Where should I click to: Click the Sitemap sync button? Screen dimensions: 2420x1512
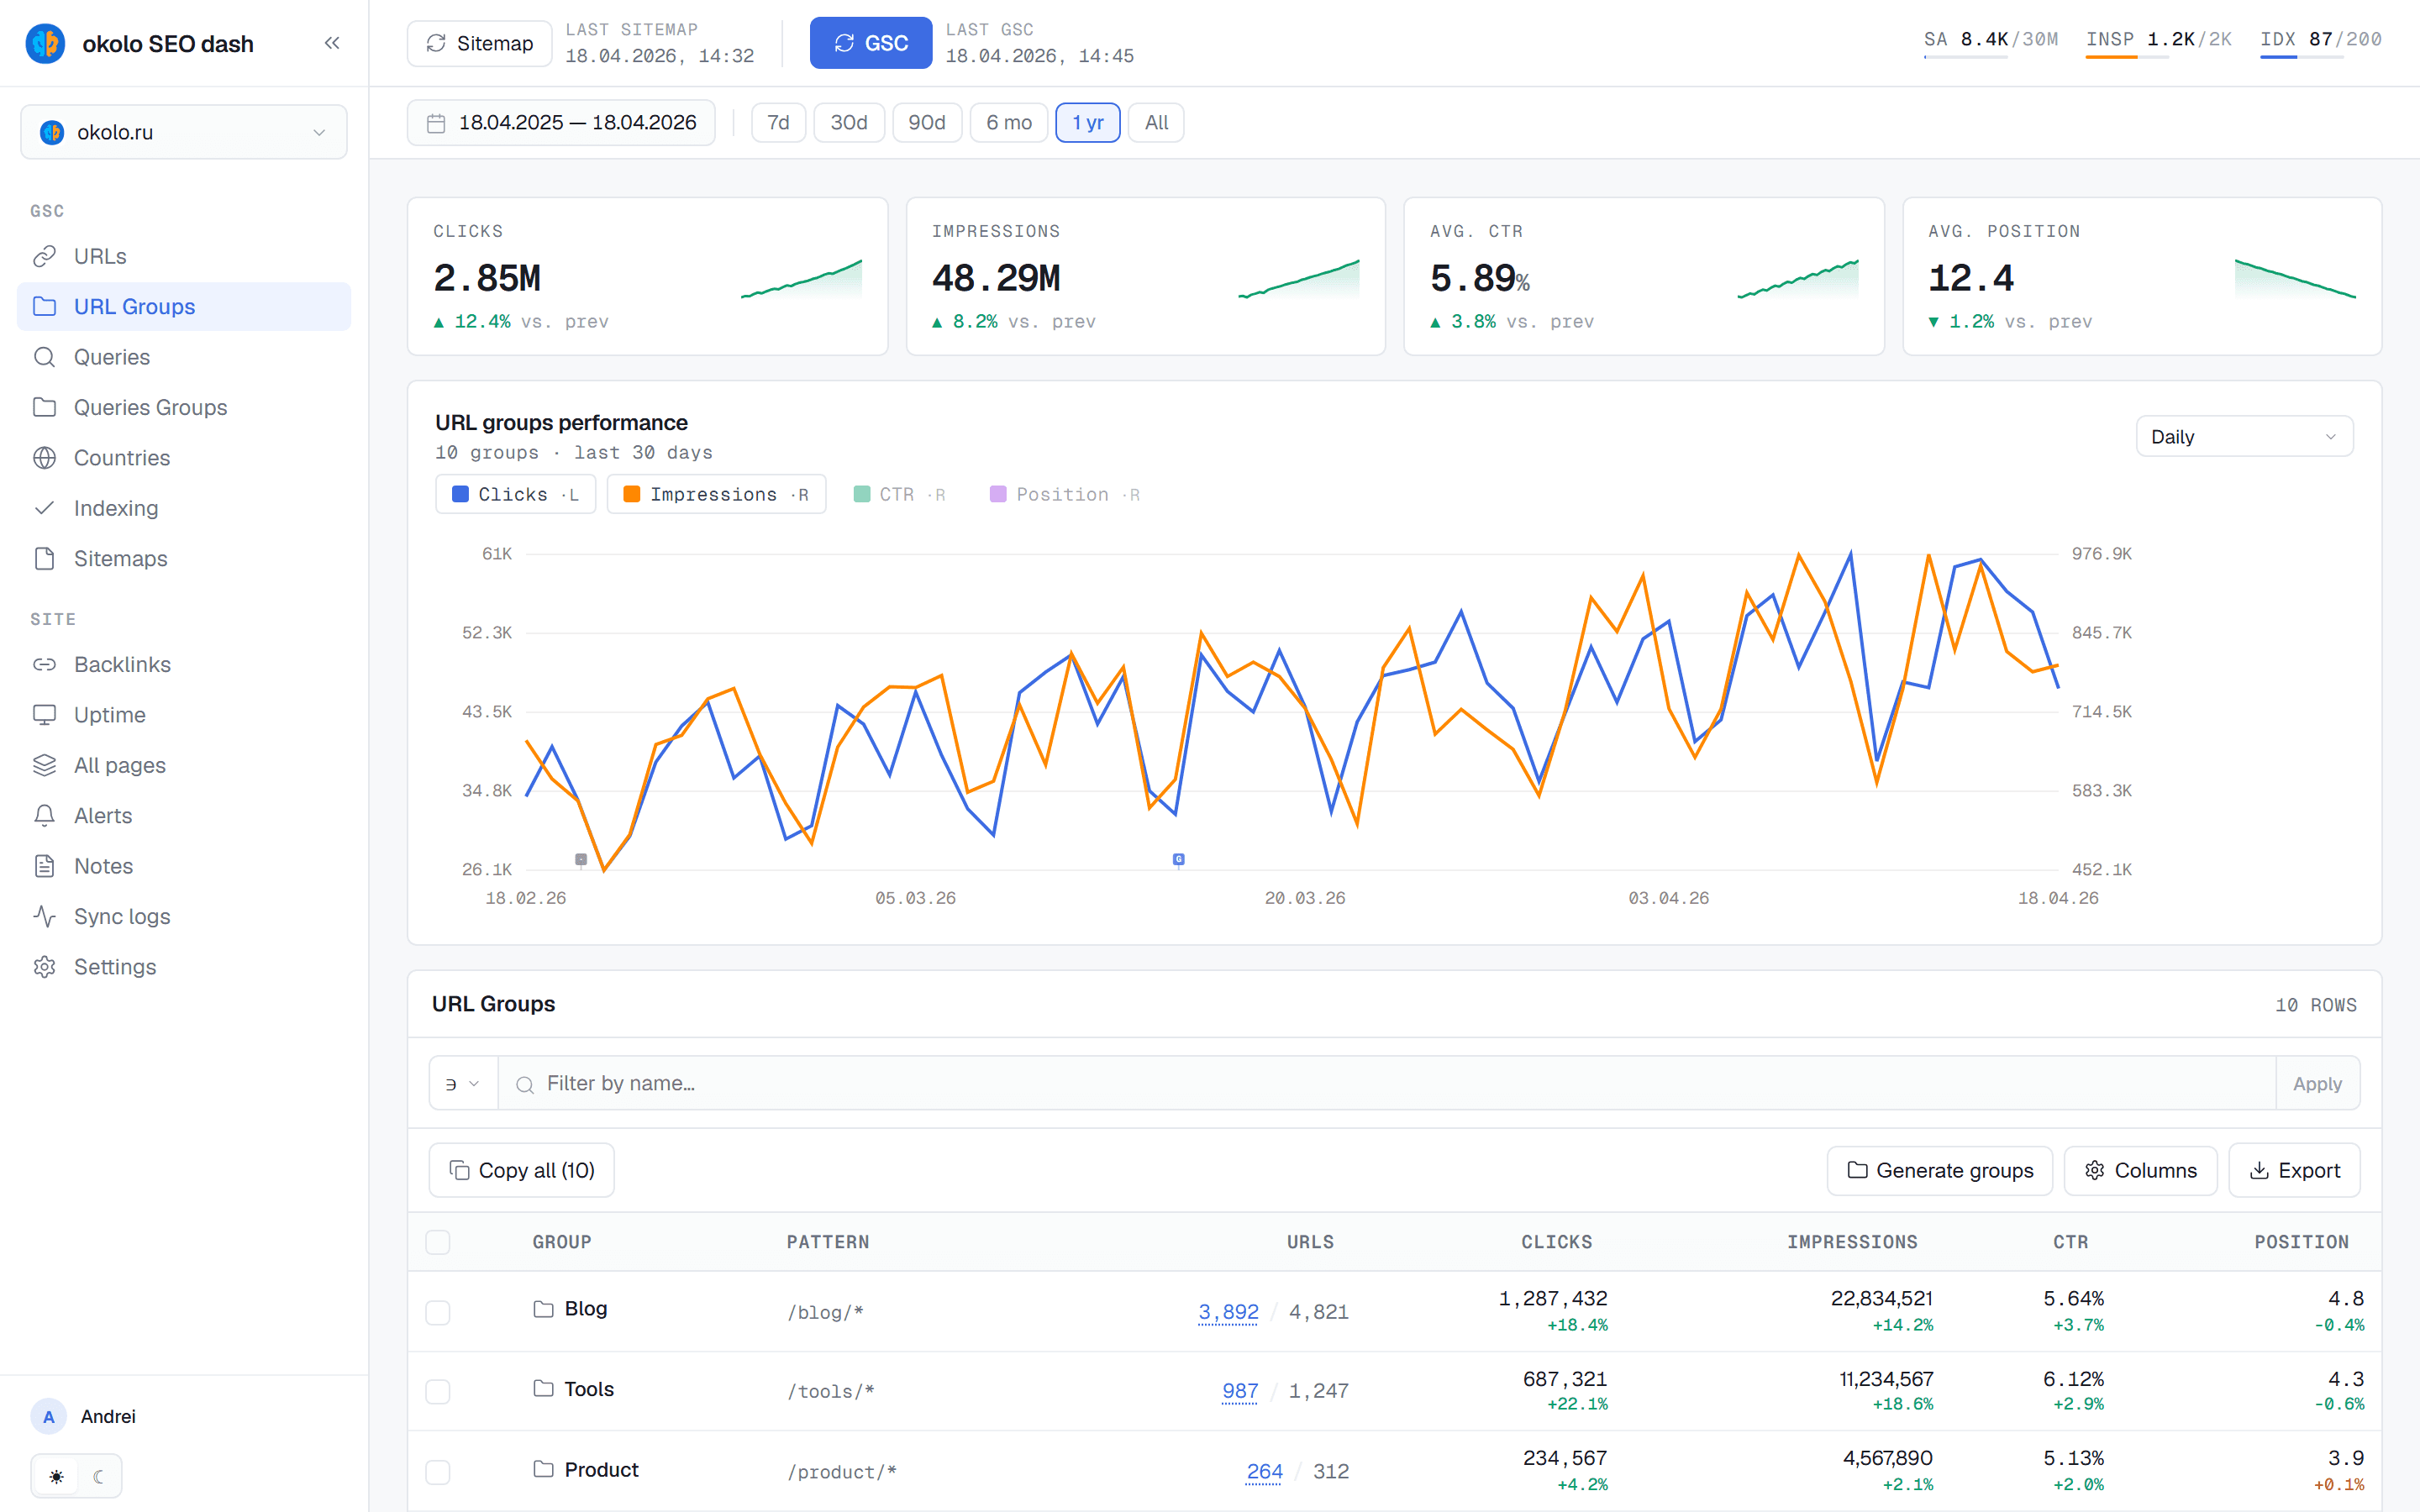tap(479, 43)
